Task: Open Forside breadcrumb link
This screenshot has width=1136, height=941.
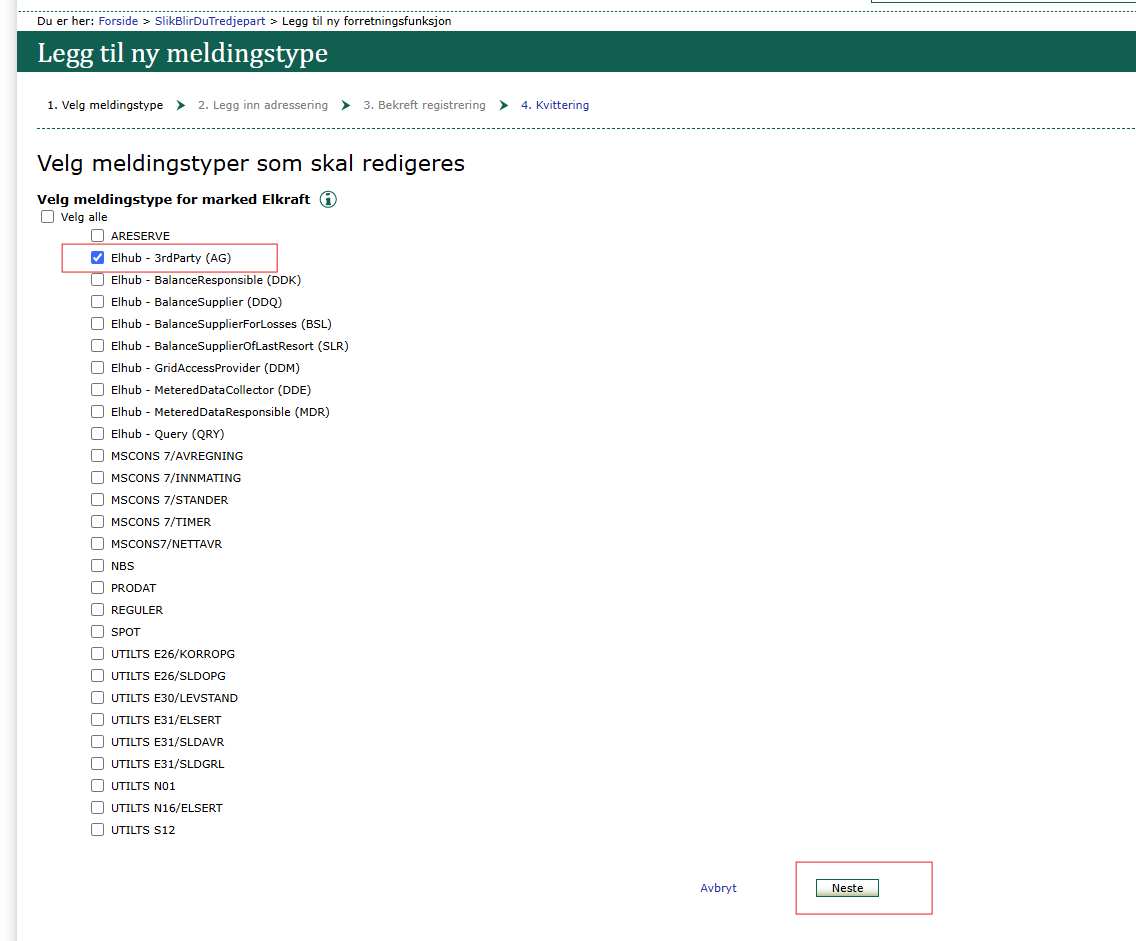Action: pyautogui.click(x=118, y=21)
